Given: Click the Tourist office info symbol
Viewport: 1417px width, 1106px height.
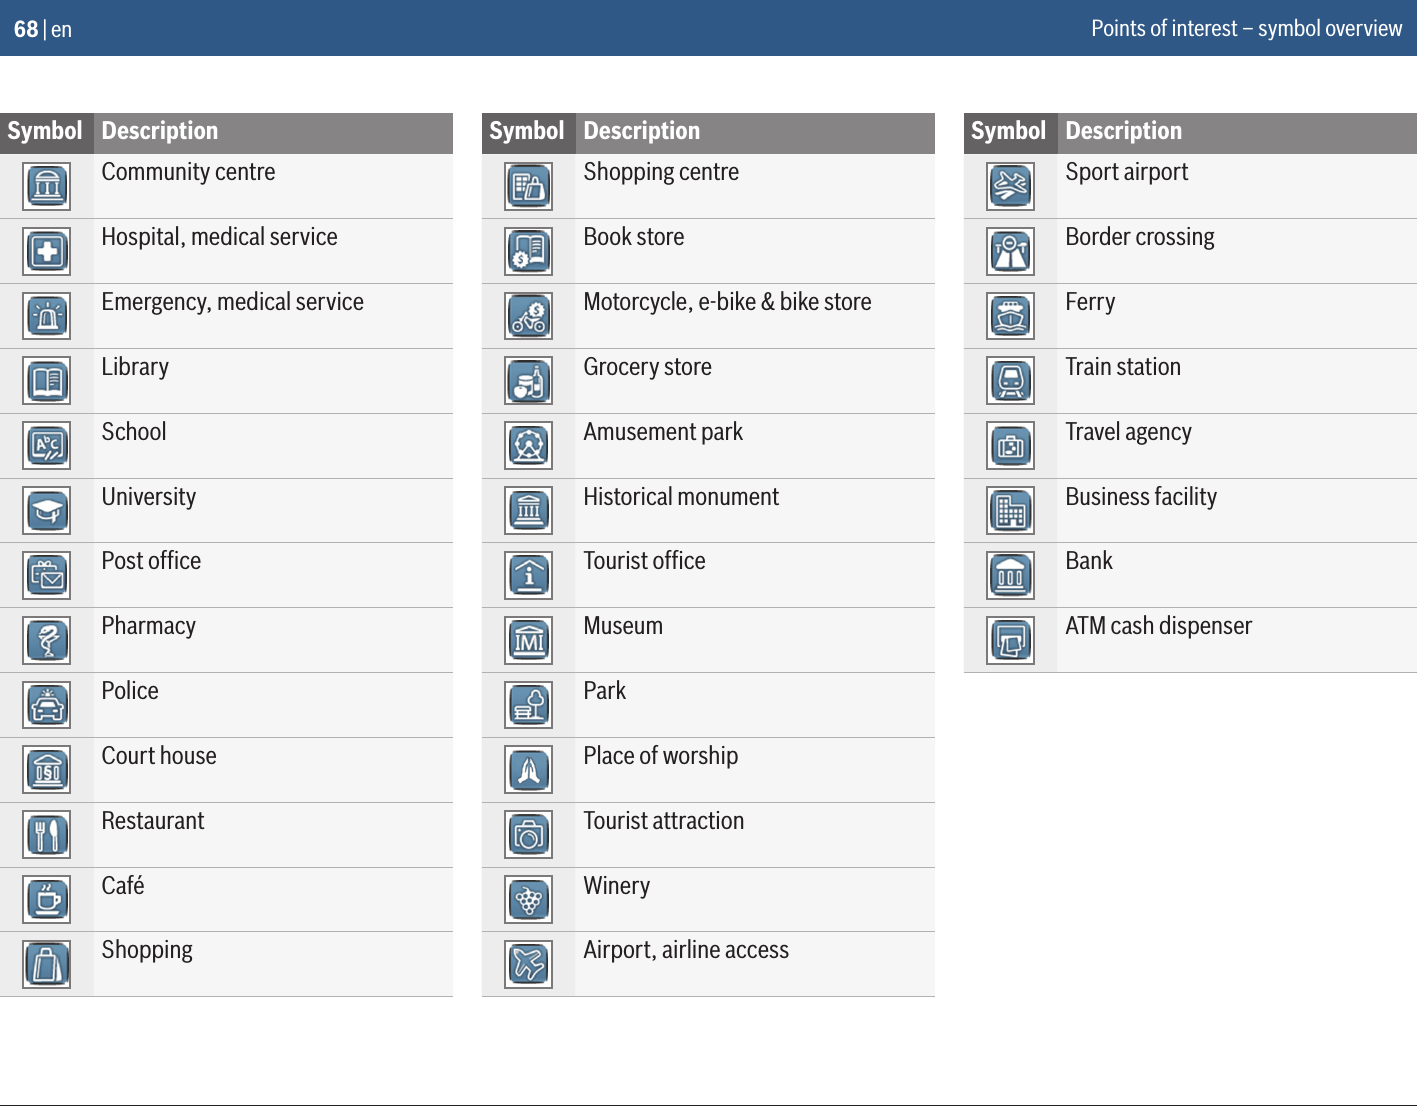Looking at the screenshot, I should click(529, 575).
